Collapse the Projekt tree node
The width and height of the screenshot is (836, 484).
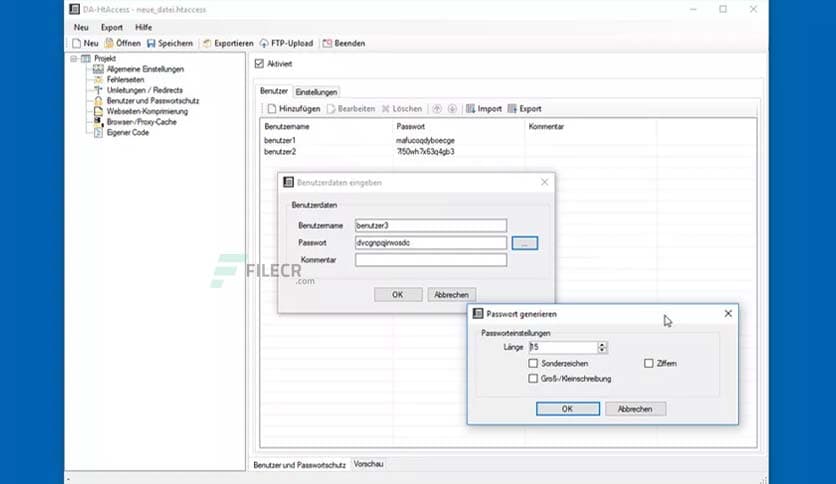74,59
